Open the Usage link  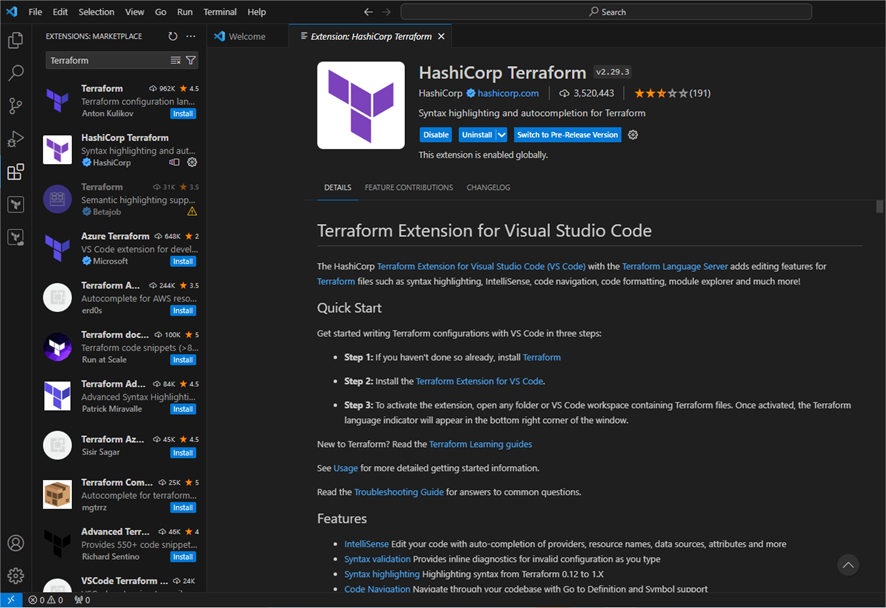point(346,468)
